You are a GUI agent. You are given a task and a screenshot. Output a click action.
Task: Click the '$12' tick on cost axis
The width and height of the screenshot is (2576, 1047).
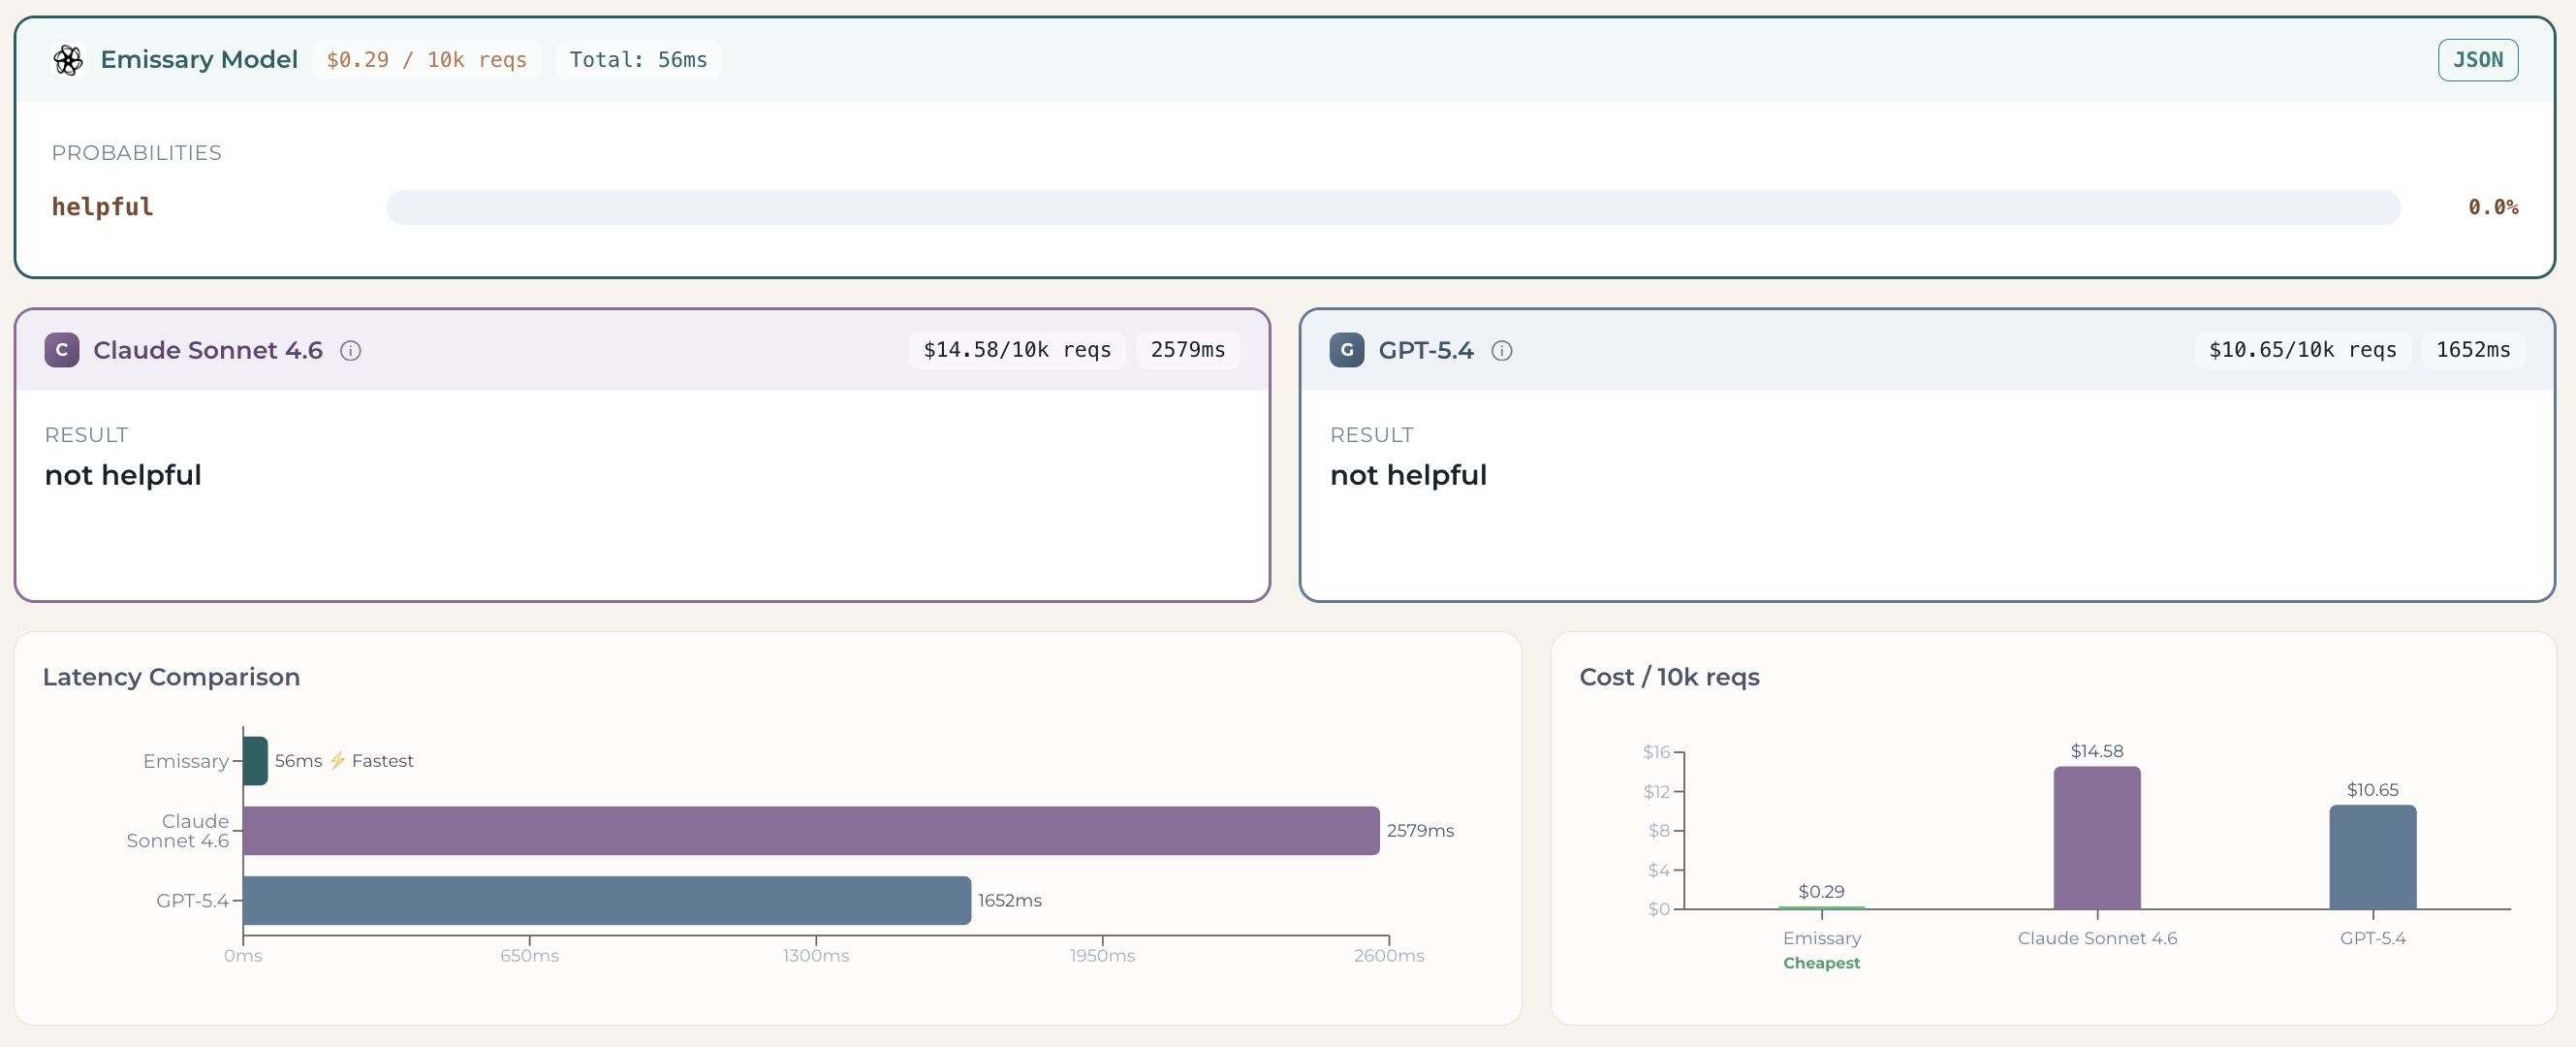1656,792
